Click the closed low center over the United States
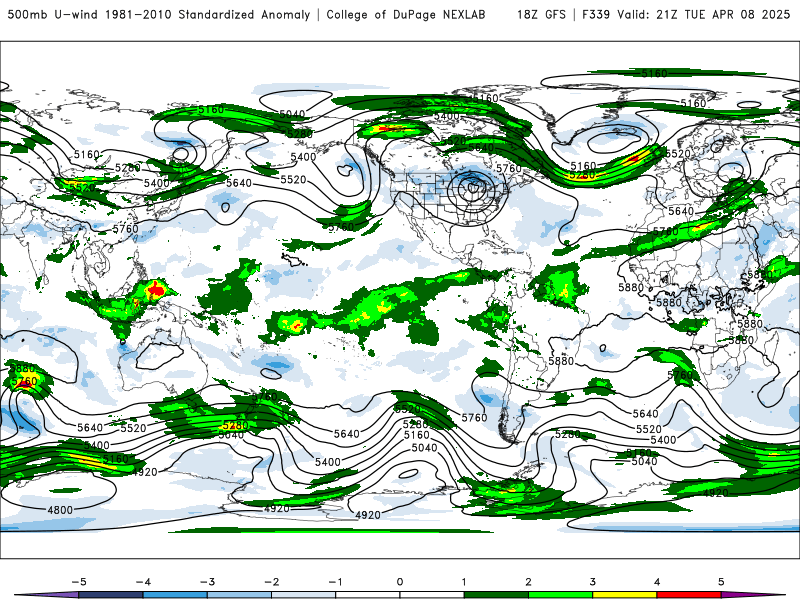This screenshot has width=800, height=600. (474, 188)
